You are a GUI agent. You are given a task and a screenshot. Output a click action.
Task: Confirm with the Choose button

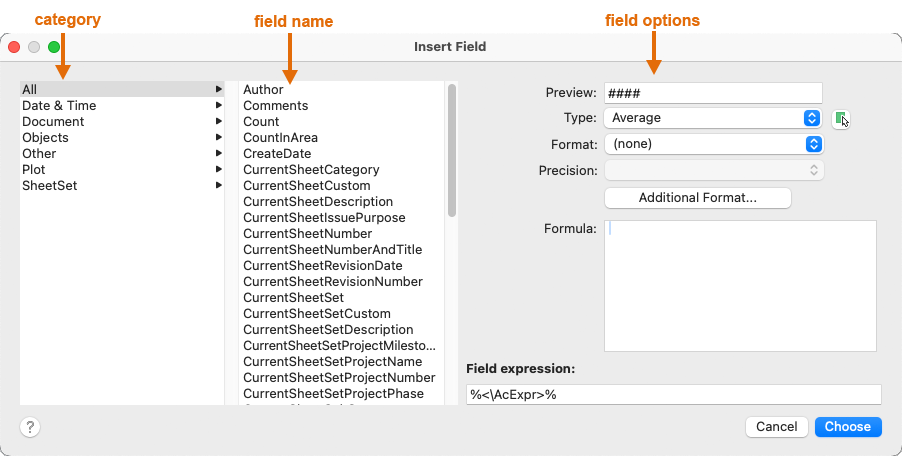point(848,427)
